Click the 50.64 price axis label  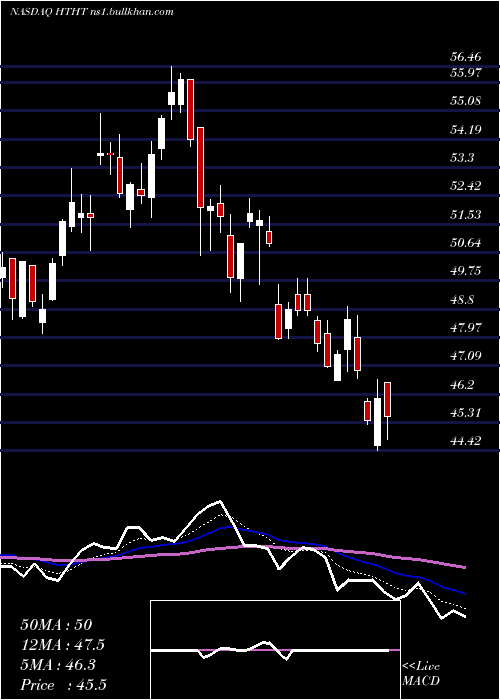coord(466,243)
